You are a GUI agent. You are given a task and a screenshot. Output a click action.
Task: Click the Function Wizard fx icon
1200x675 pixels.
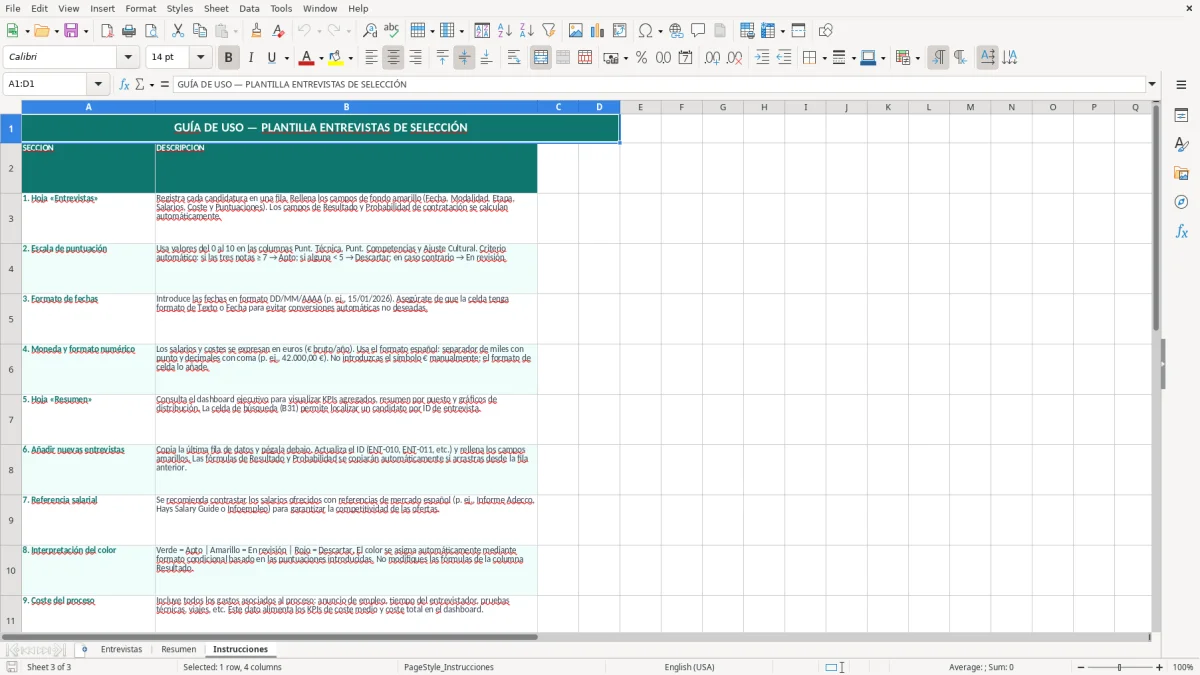point(125,84)
